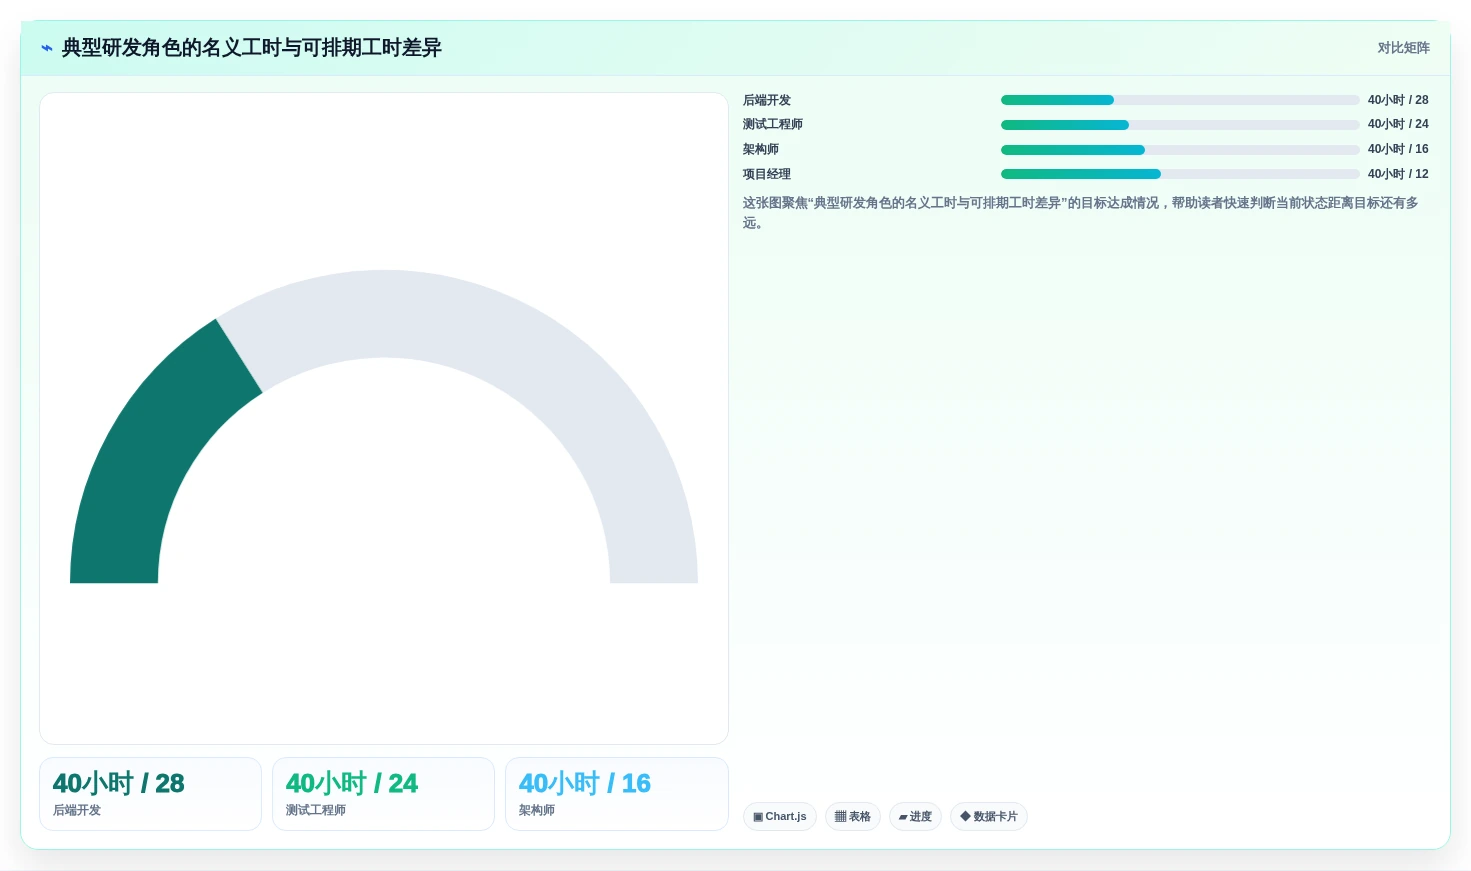Screen dimensions: 1471x871
Task: Click the 表格 tag chip
Action: coord(853,817)
